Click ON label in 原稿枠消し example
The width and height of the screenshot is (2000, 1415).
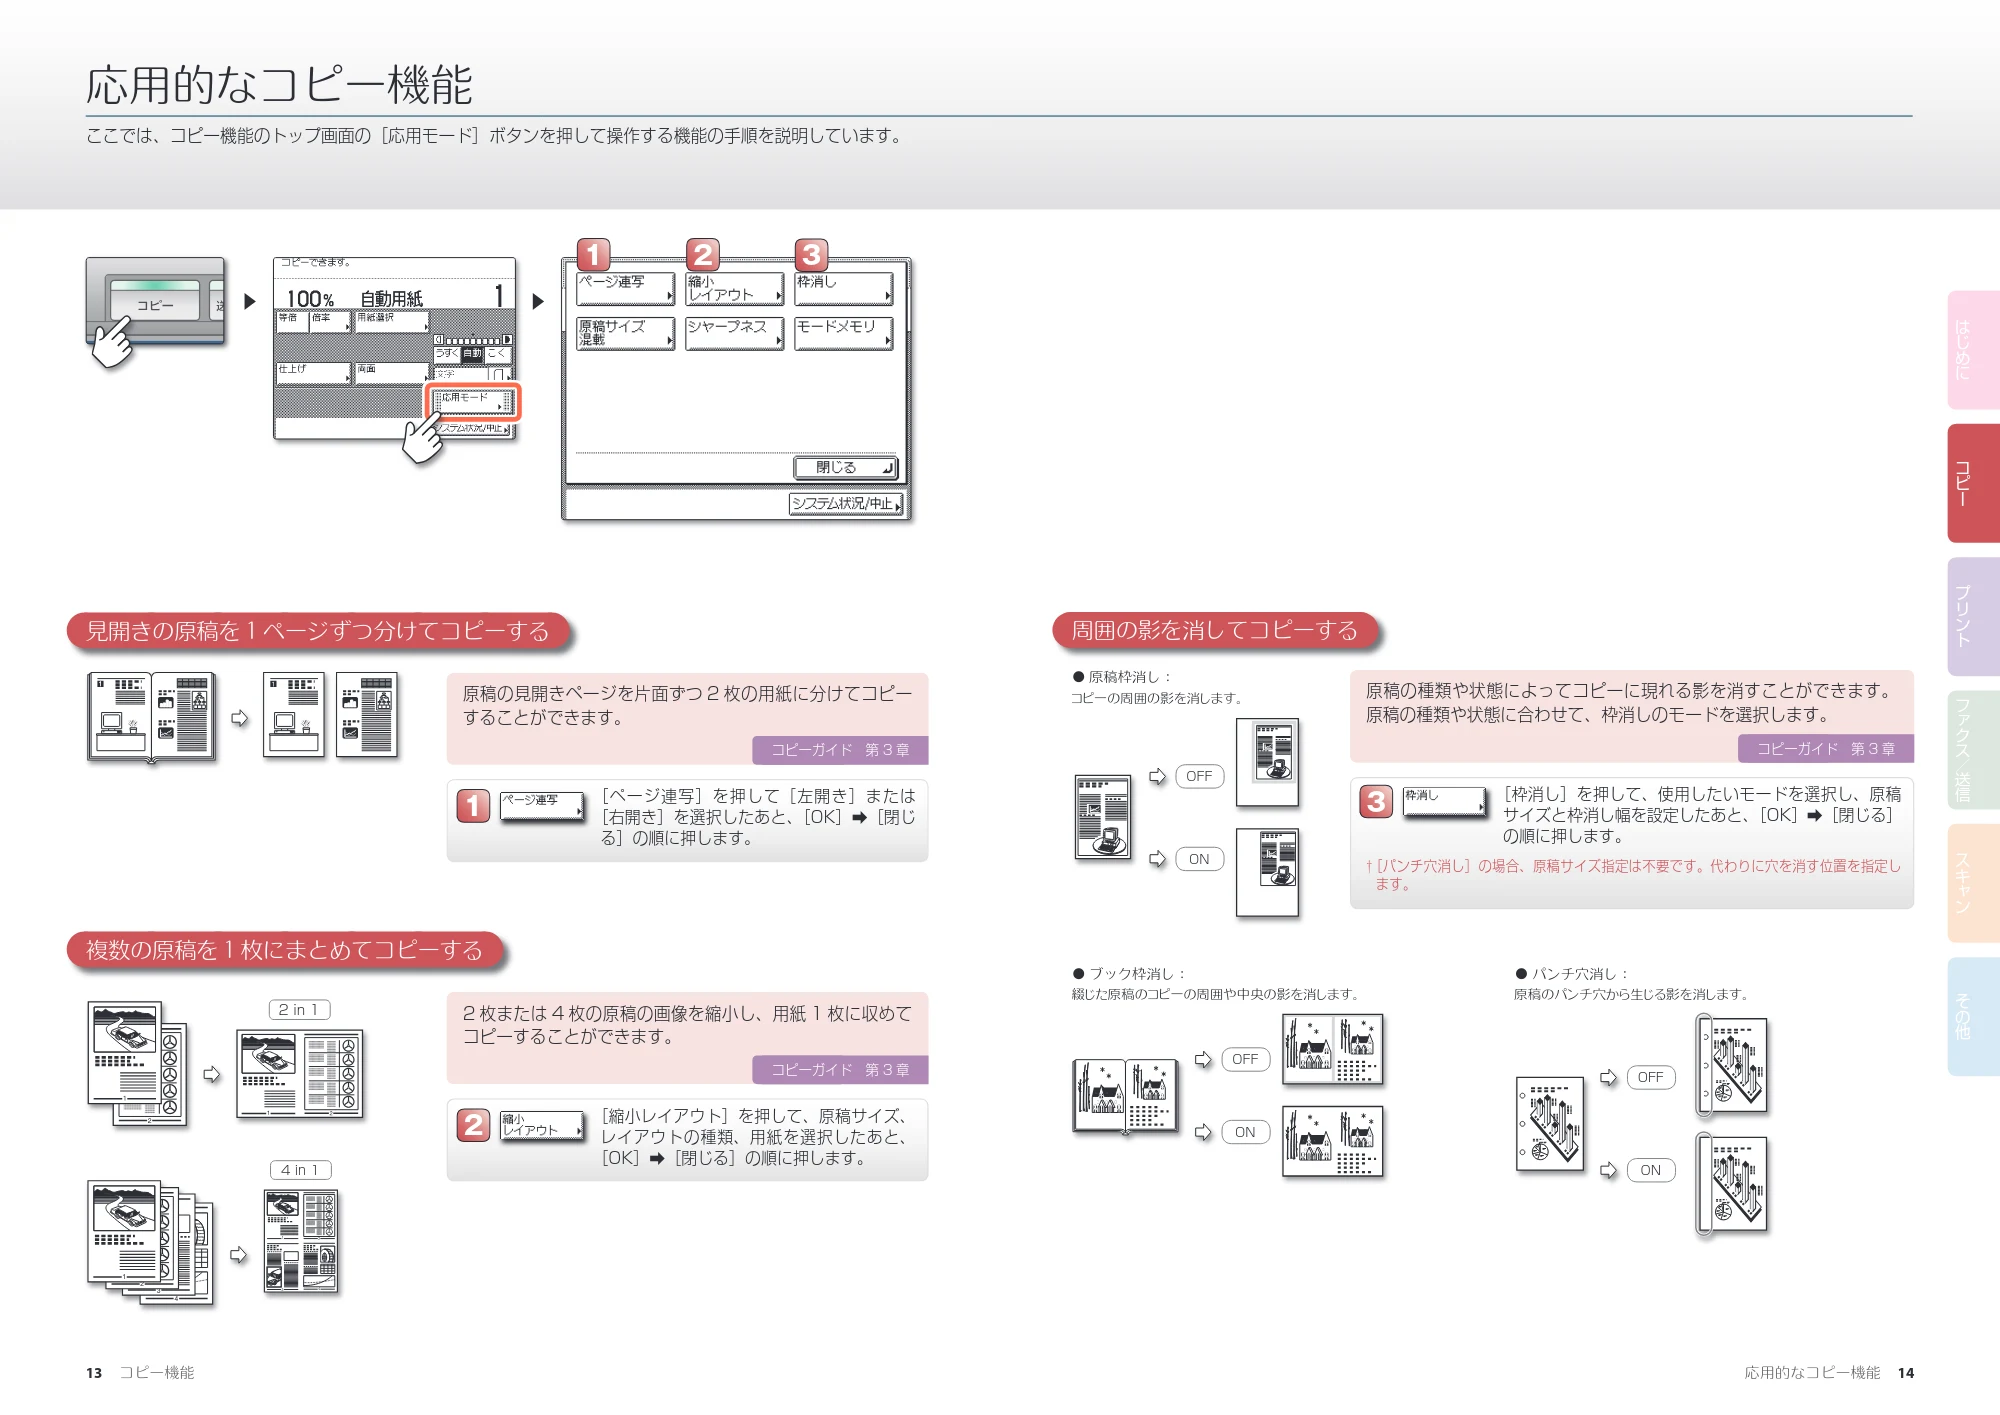pyautogui.click(x=1199, y=859)
